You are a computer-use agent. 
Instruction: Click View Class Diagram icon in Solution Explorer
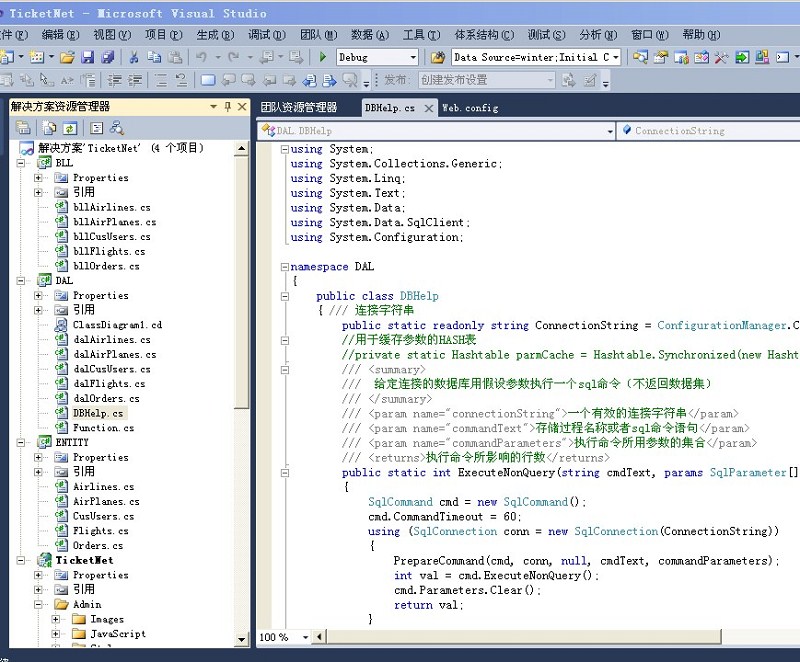pos(117,128)
